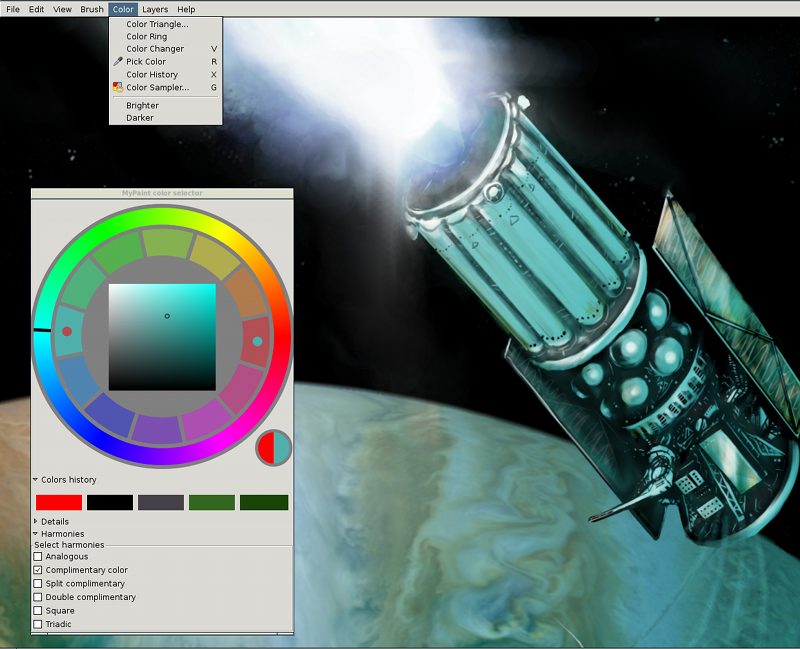The height and width of the screenshot is (649, 800).
Task: Open the Layers menu
Action: tap(155, 9)
